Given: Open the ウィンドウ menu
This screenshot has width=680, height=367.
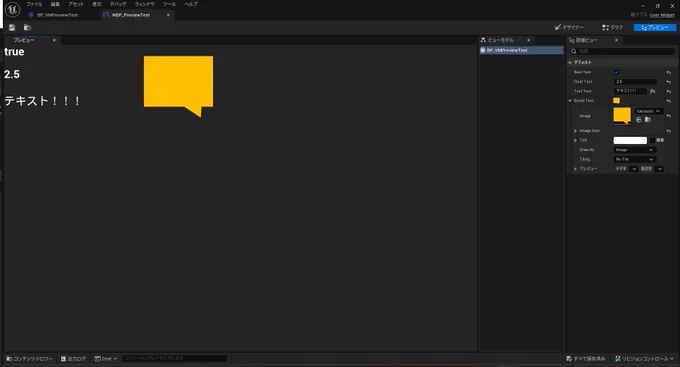Looking at the screenshot, I should click(144, 4).
